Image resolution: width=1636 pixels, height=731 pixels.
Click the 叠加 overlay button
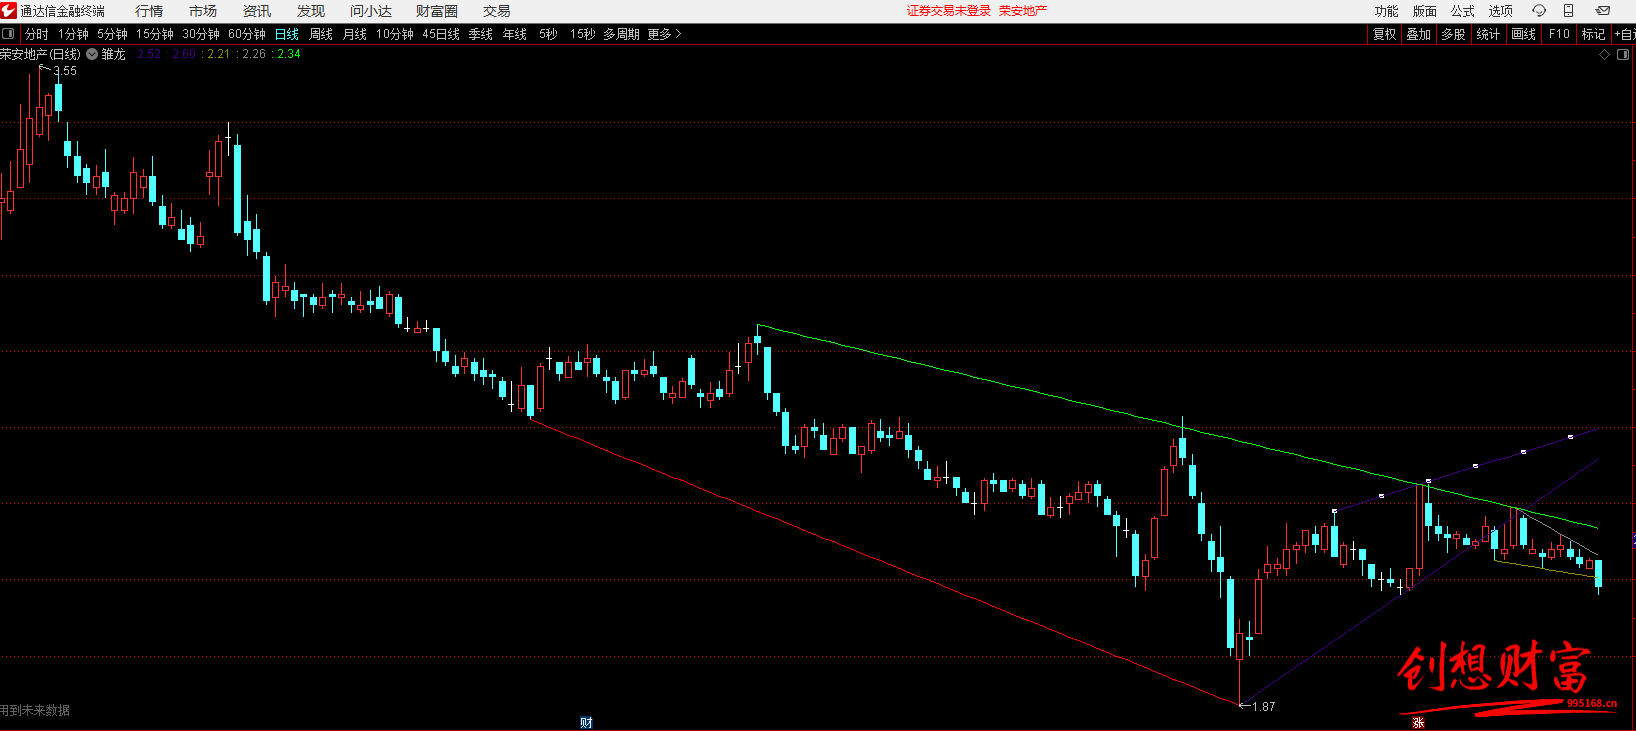tap(1418, 34)
